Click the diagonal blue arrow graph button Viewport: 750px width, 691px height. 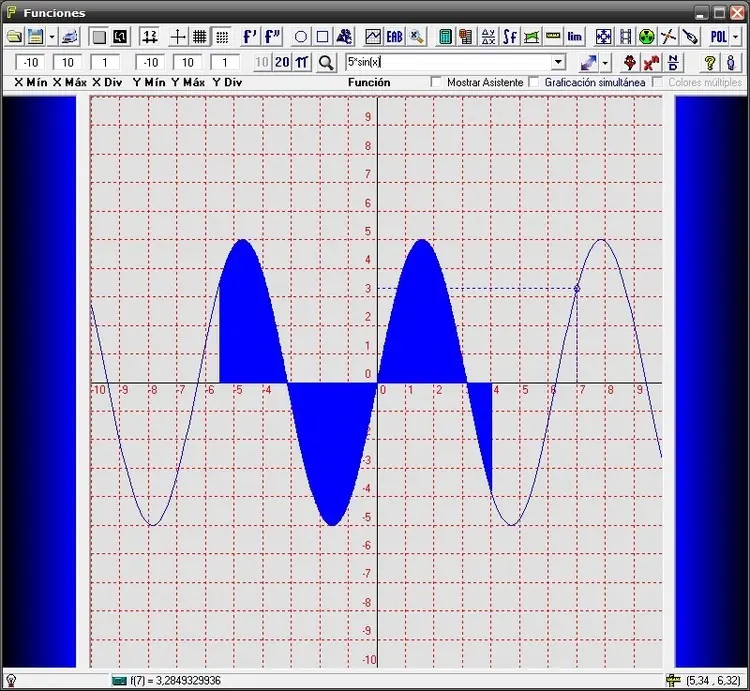point(588,63)
